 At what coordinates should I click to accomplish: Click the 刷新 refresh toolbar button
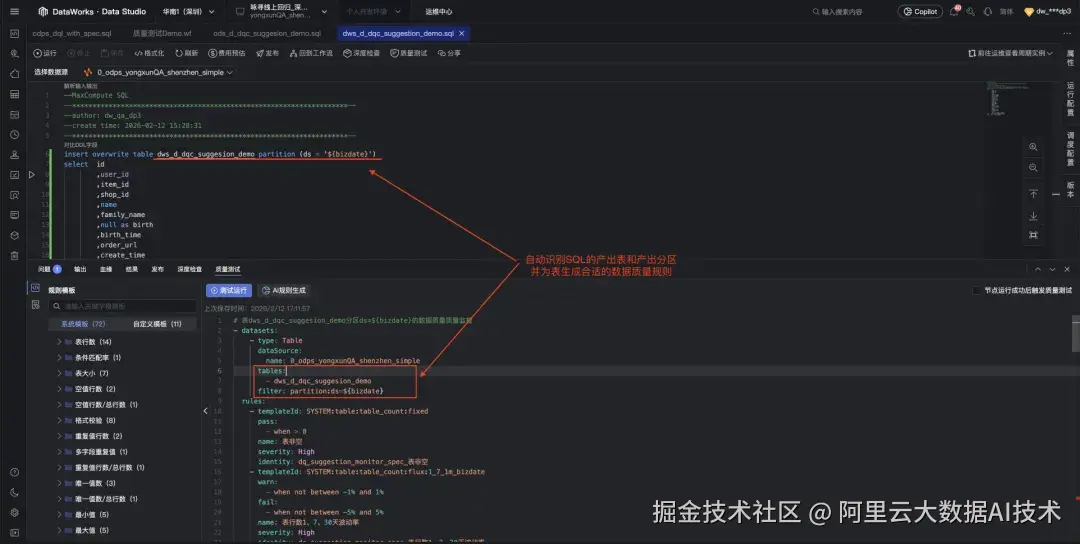[187, 53]
